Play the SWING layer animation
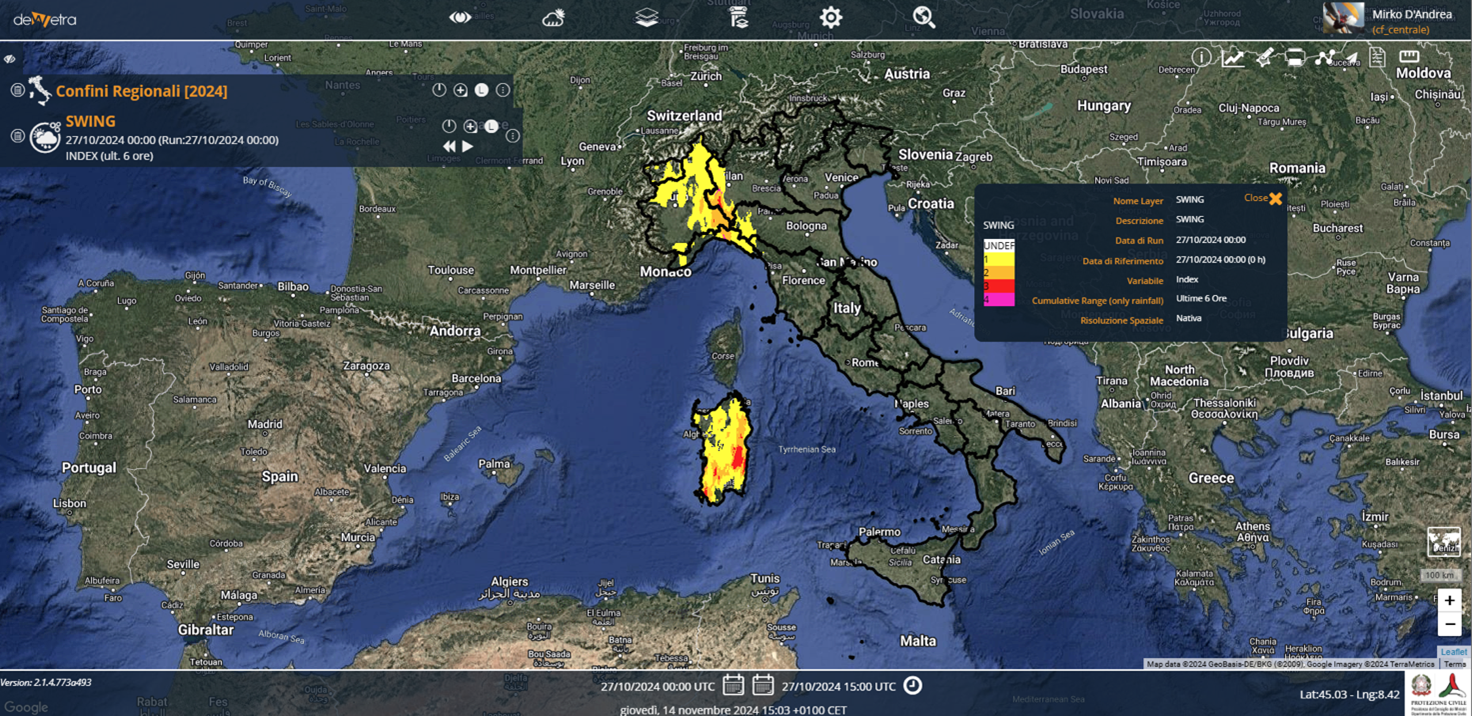The height and width of the screenshot is (716, 1472). (468, 147)
